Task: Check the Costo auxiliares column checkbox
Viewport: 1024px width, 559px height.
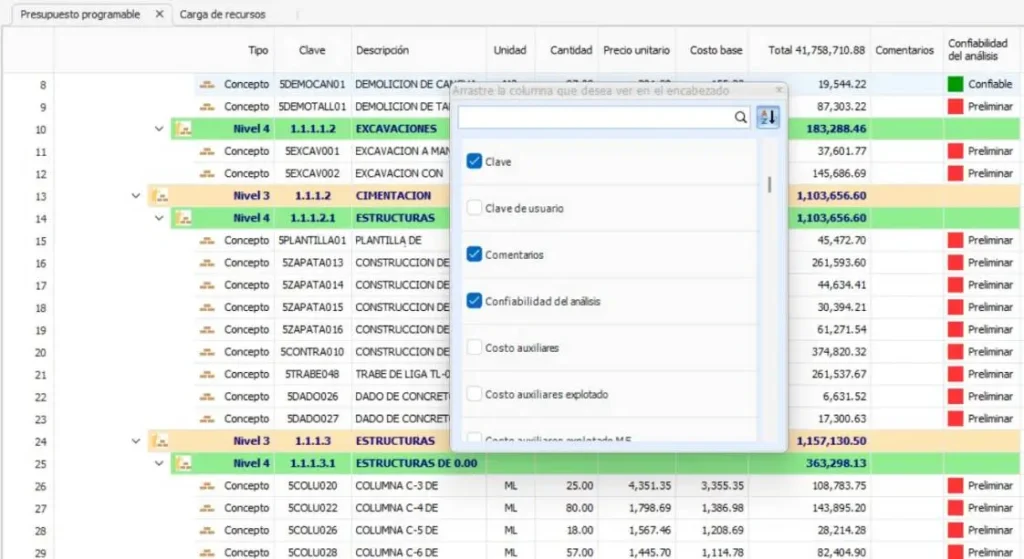Action: (474, 347)
